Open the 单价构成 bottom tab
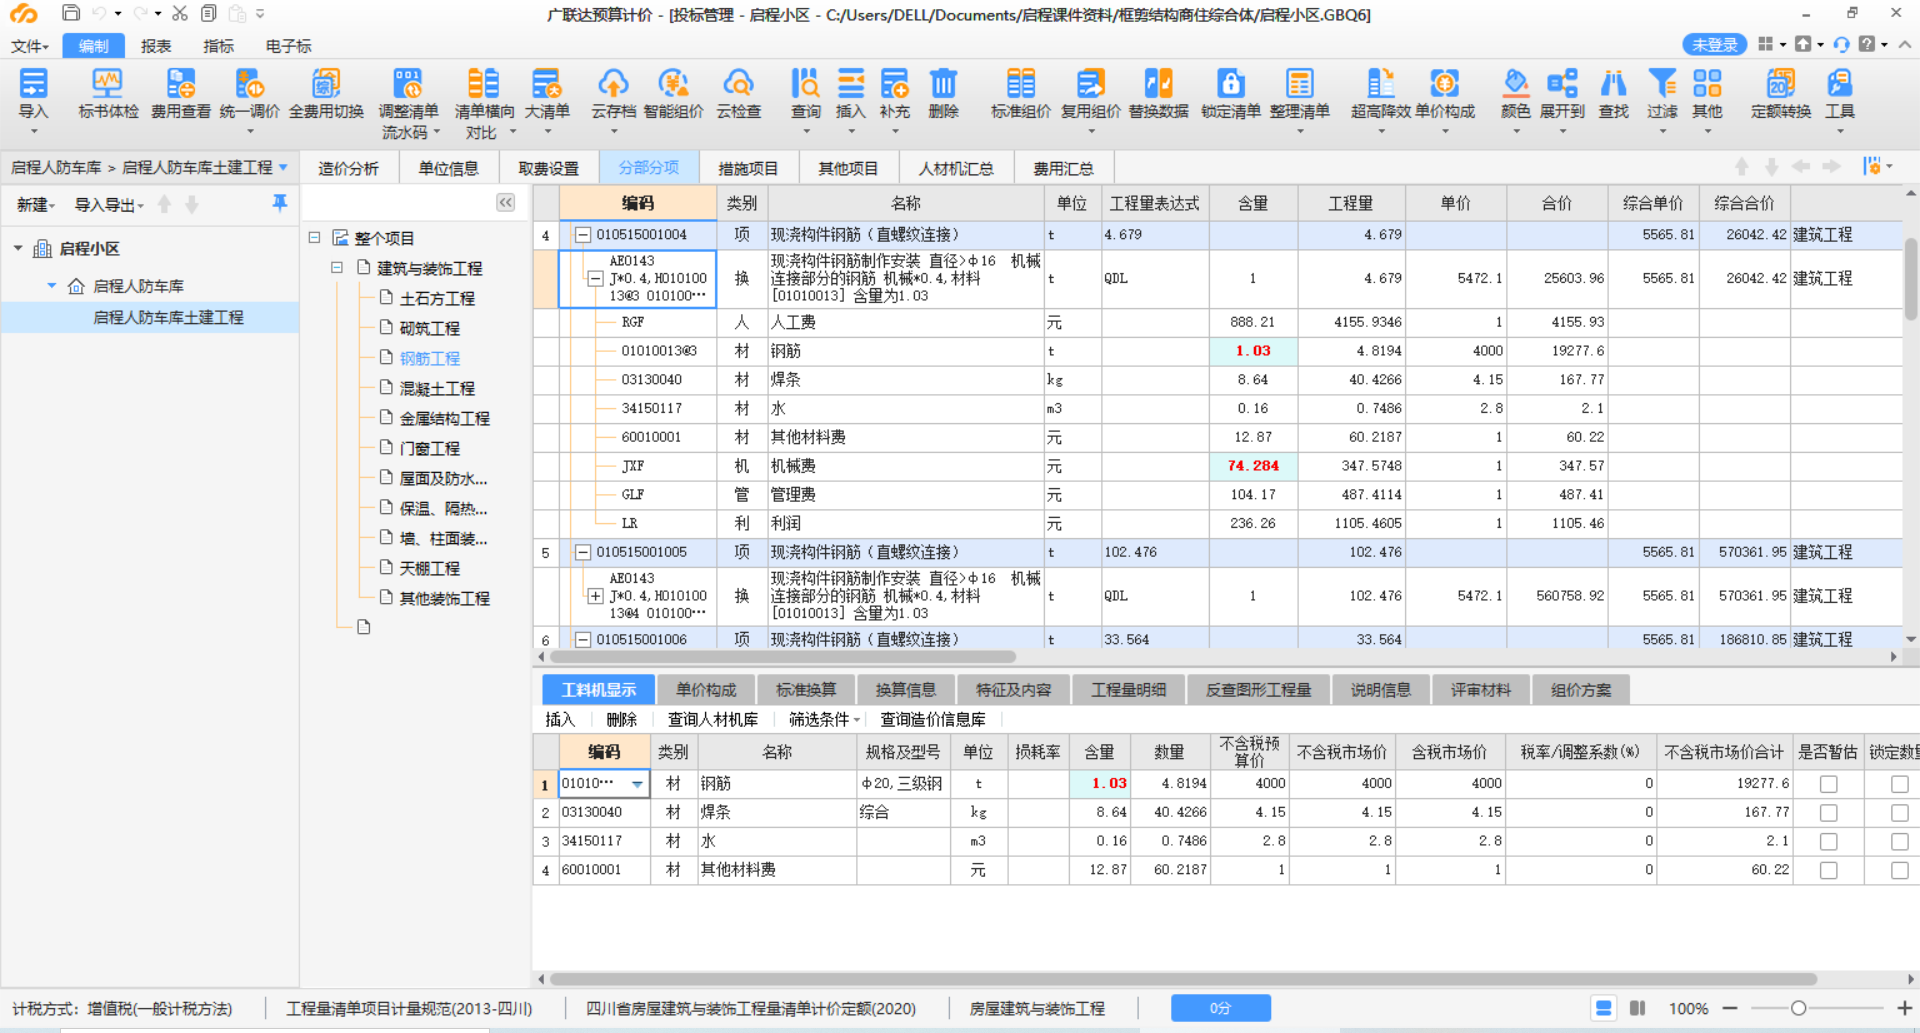This screenshot has width=1920, height=1033. pyautogui.click(x=705, y=690)
